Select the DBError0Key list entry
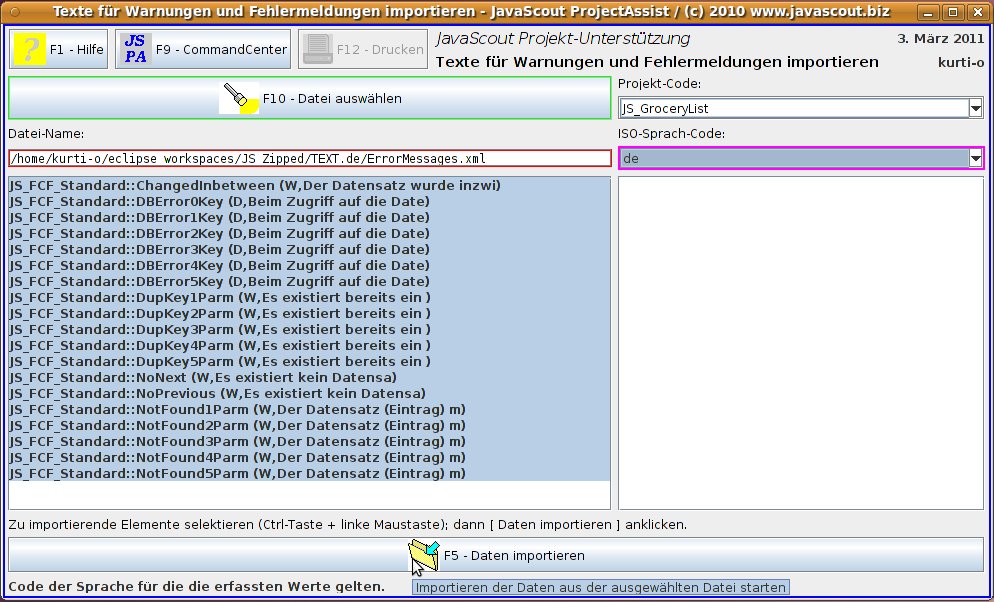This screenshot has width=994, height=602. [219, 202]
